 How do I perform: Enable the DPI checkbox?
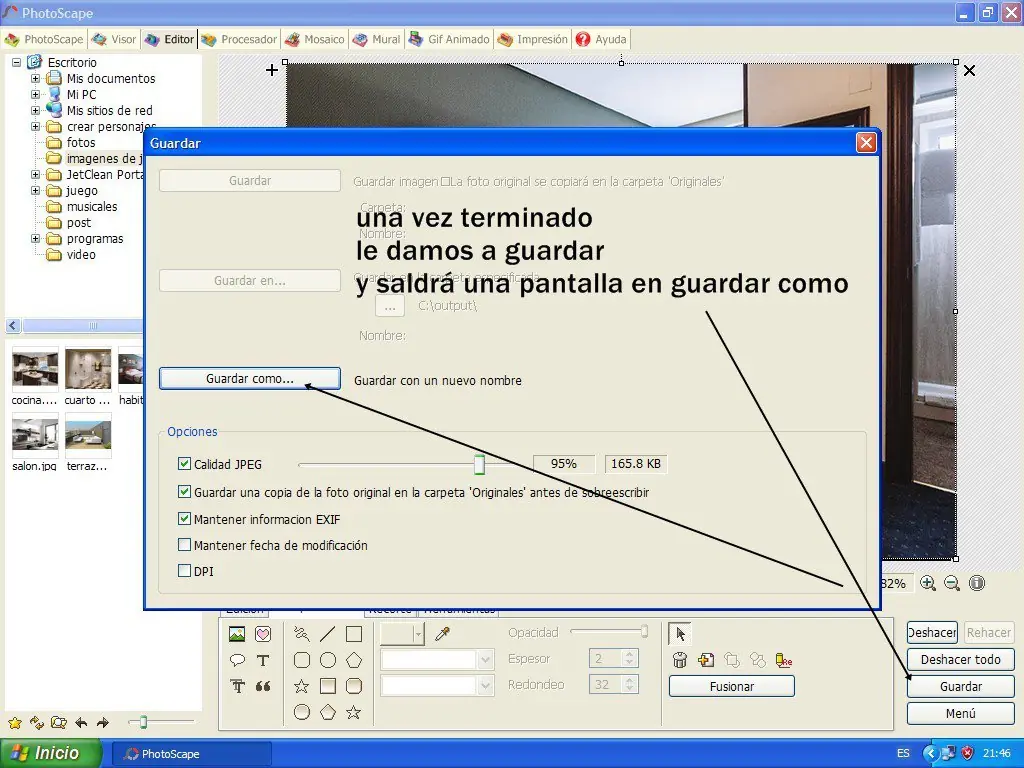click(184, 571)
